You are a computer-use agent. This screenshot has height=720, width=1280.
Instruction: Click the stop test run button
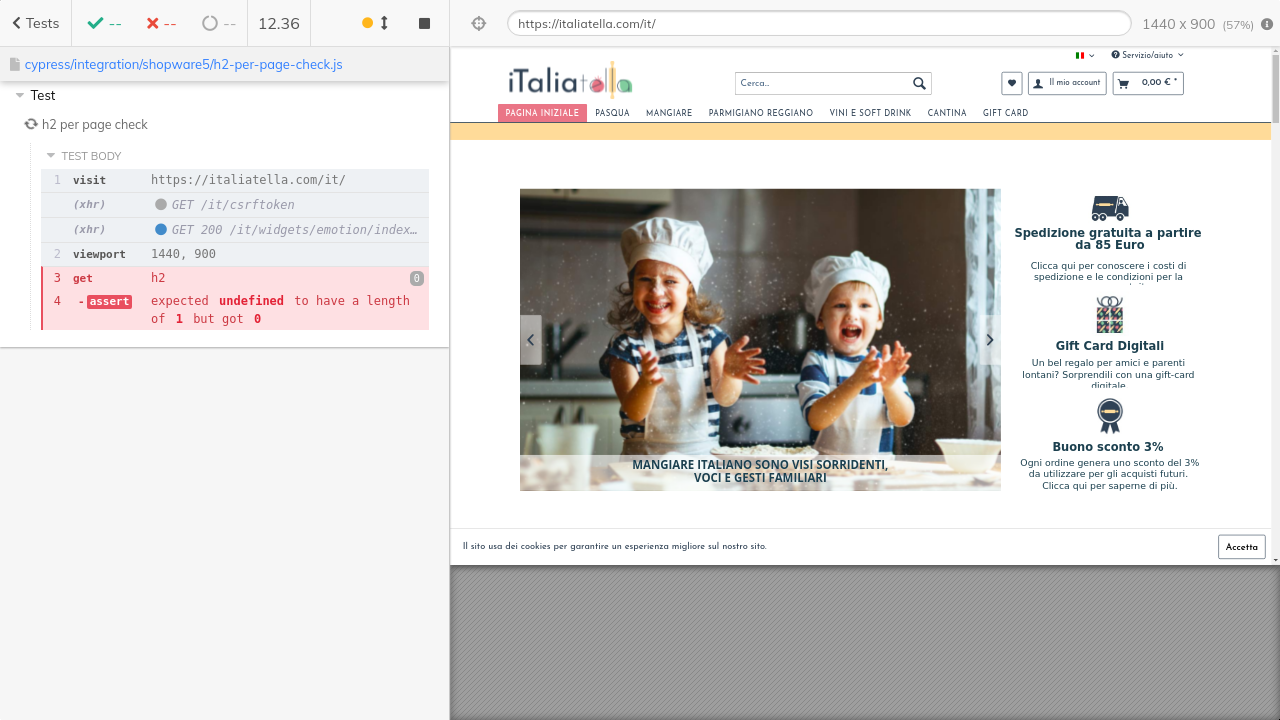click(424, 23)
